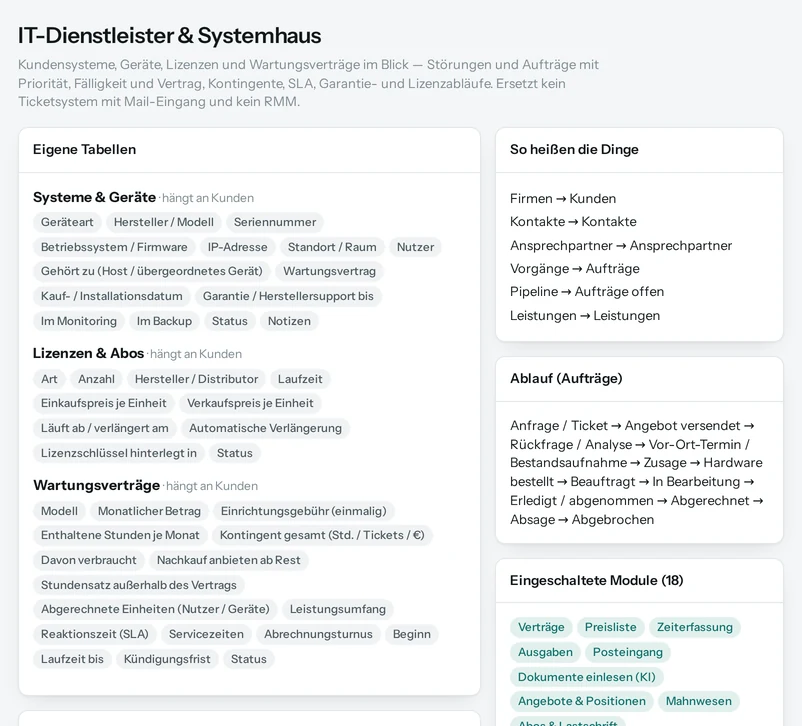Open the Verträge module tag
This screenshot has width=802, height=726.
[541, 627]
